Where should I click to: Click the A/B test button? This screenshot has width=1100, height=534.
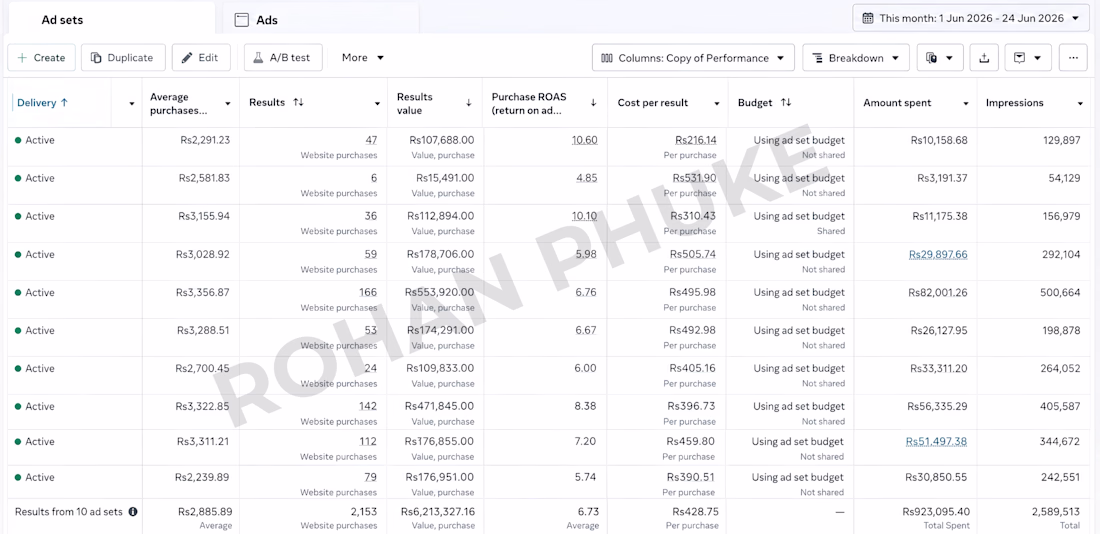coord(283,58)
